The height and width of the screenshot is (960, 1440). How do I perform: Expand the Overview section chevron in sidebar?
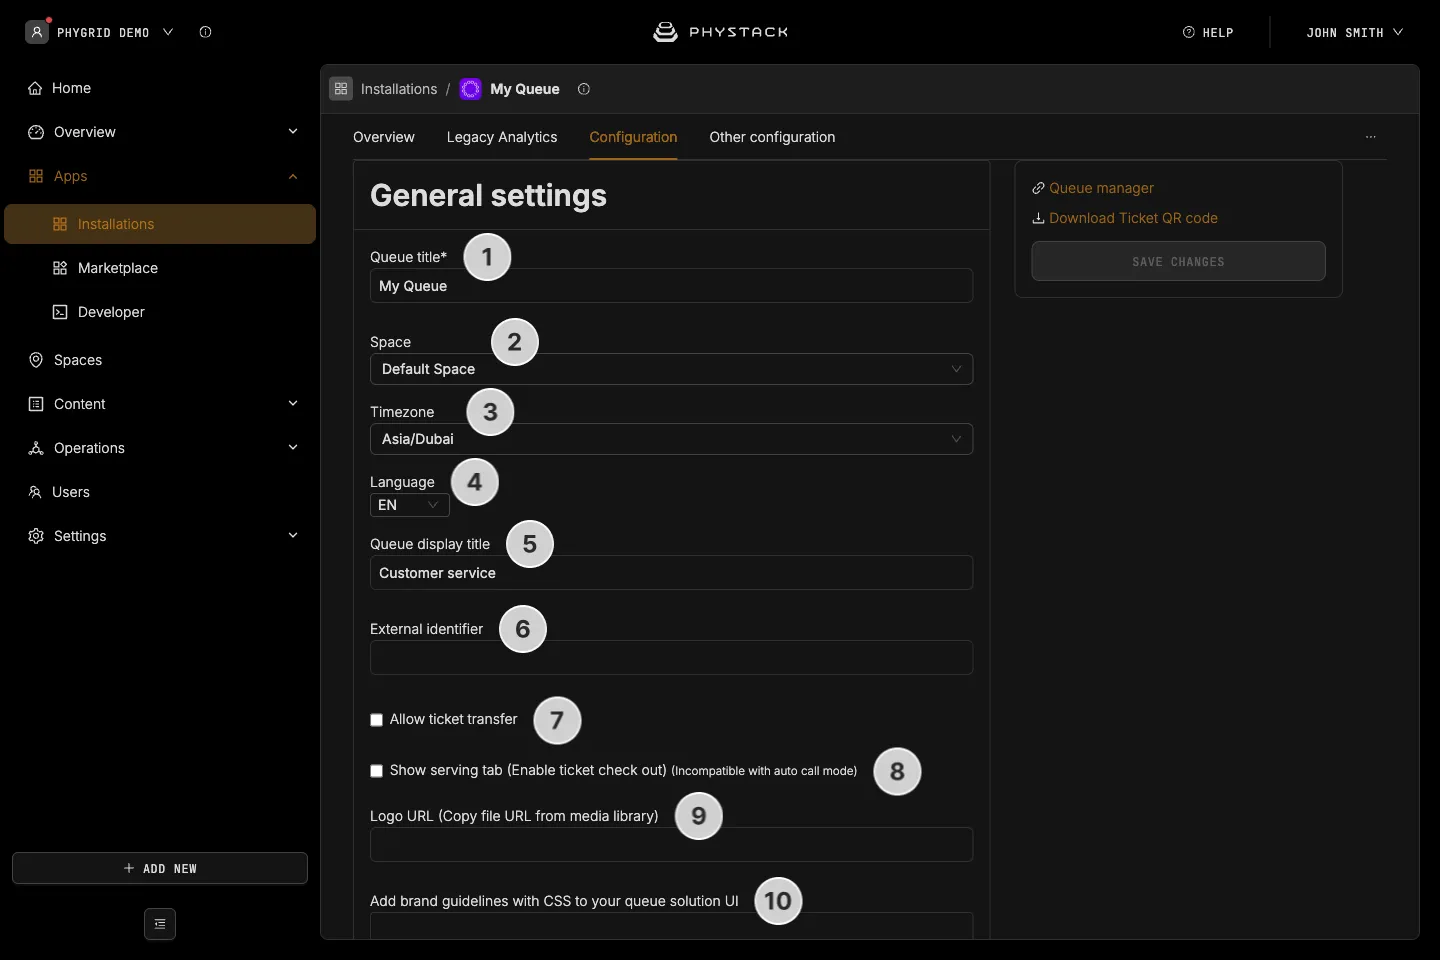293,132
